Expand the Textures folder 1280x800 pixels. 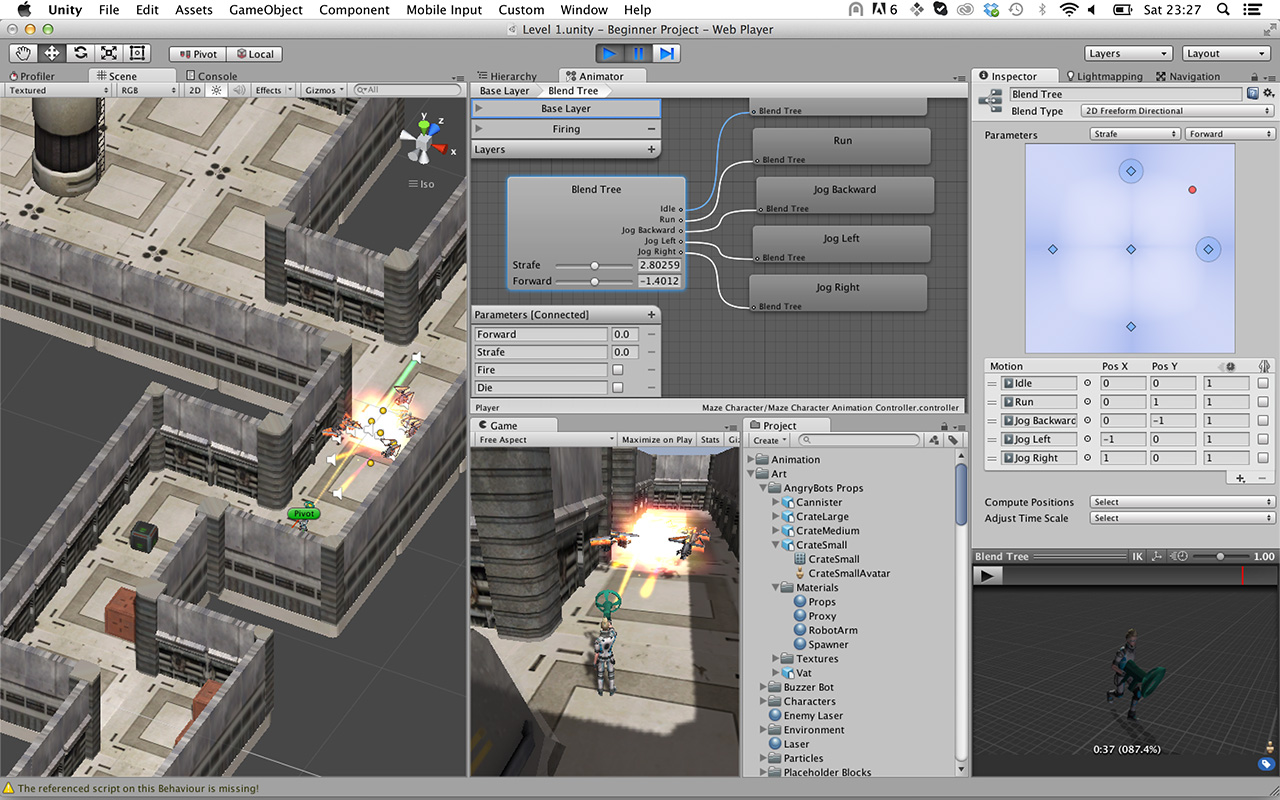click(x=775, y=659)
